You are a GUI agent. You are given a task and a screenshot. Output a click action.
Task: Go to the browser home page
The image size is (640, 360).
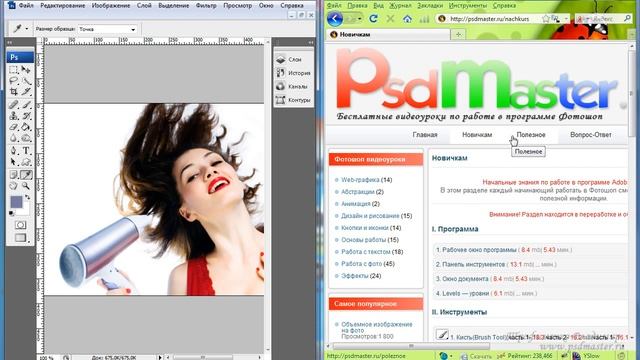[x=407, y=19]
